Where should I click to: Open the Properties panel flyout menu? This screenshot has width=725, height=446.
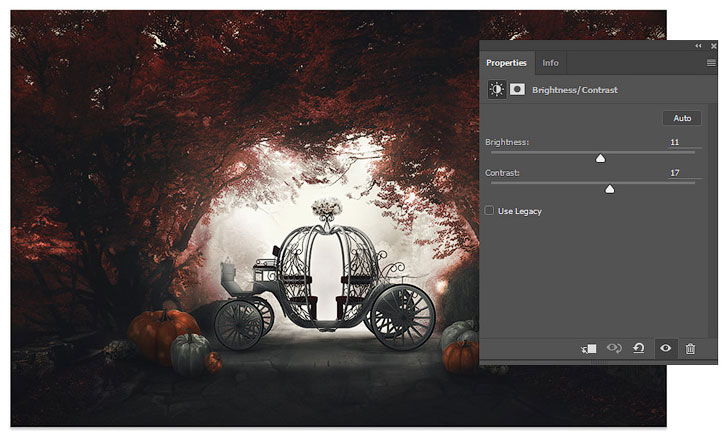point(711,63)
